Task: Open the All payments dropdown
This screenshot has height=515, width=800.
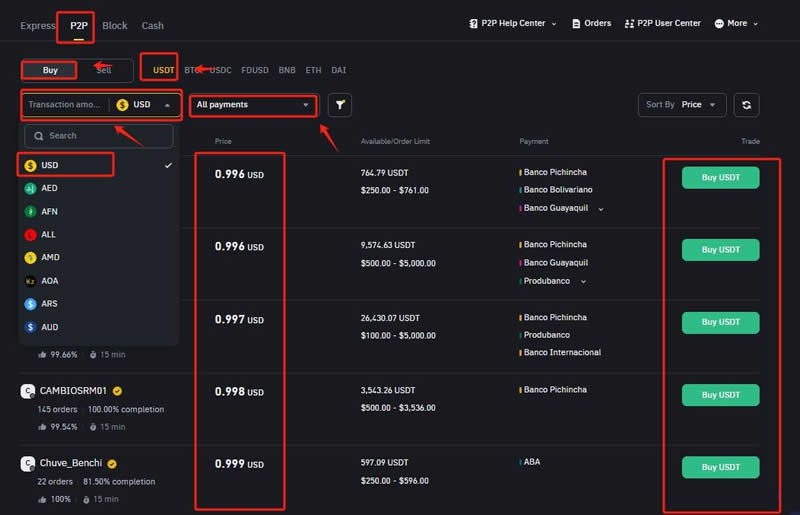Action: pyautogui.click(x=253, y=105)
